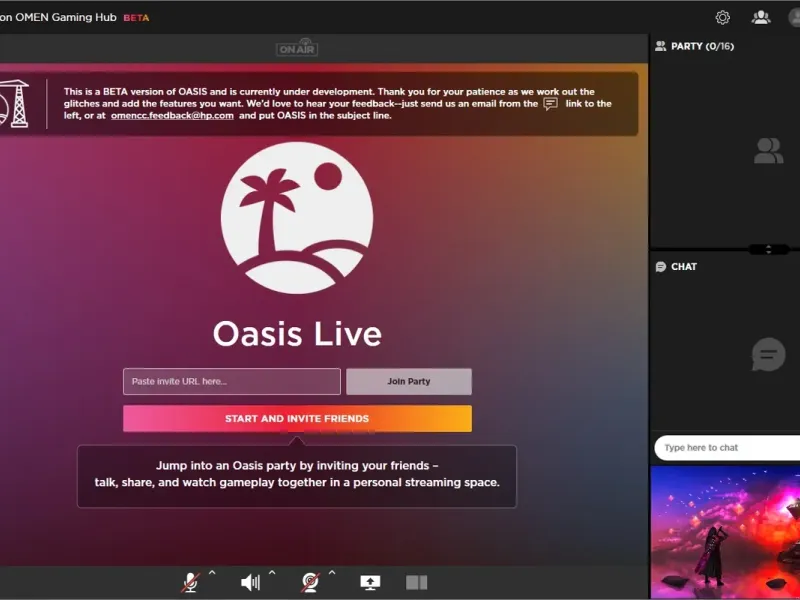Click the BETA label in title bar
Screen dimensions: 800x600
[136, 18]
